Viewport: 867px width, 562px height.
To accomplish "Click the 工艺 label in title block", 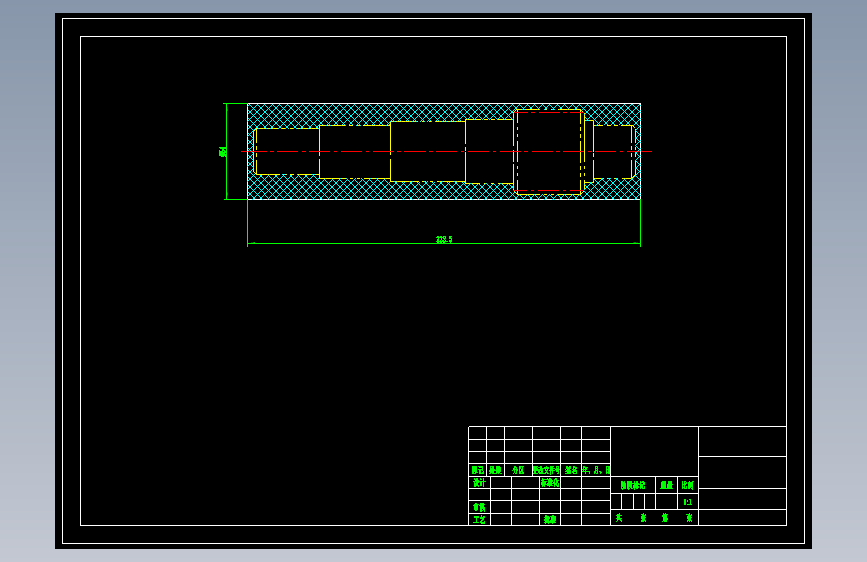I will [x=479, y=520].
